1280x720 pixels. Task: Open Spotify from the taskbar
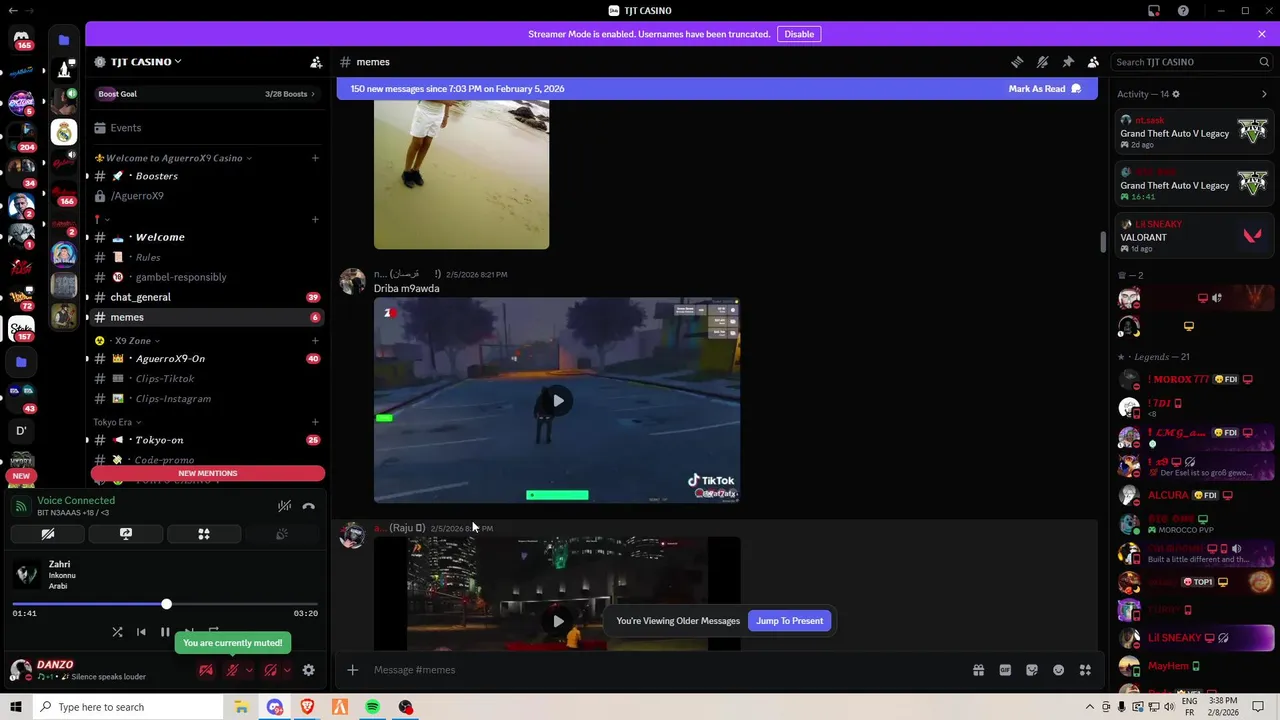373,707
